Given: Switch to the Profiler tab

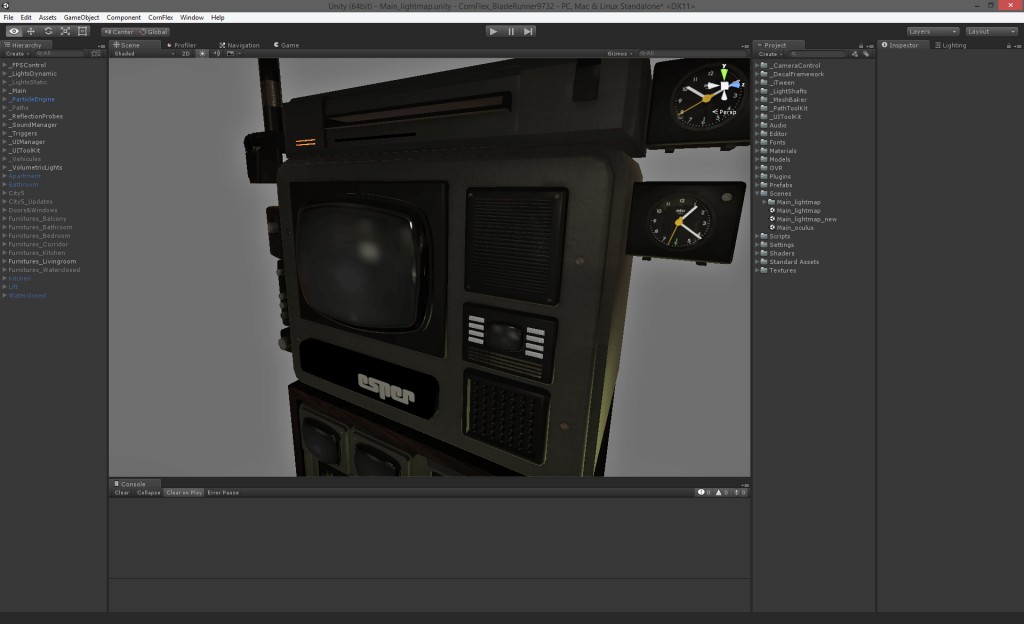Looking at the screenshot, I should click(x=182, y=45).
